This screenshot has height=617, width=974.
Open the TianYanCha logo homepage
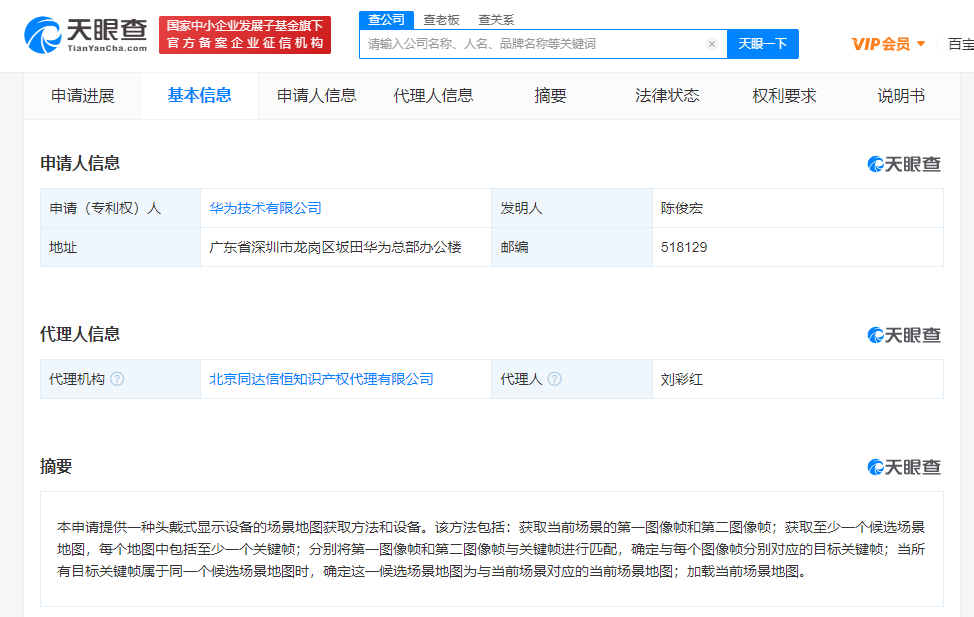point(86,35)
